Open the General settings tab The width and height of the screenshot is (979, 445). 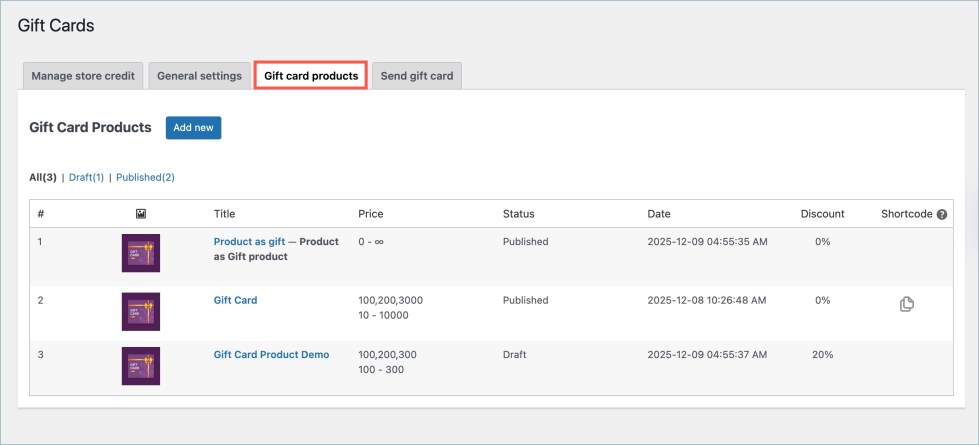[x=199, y=76]
